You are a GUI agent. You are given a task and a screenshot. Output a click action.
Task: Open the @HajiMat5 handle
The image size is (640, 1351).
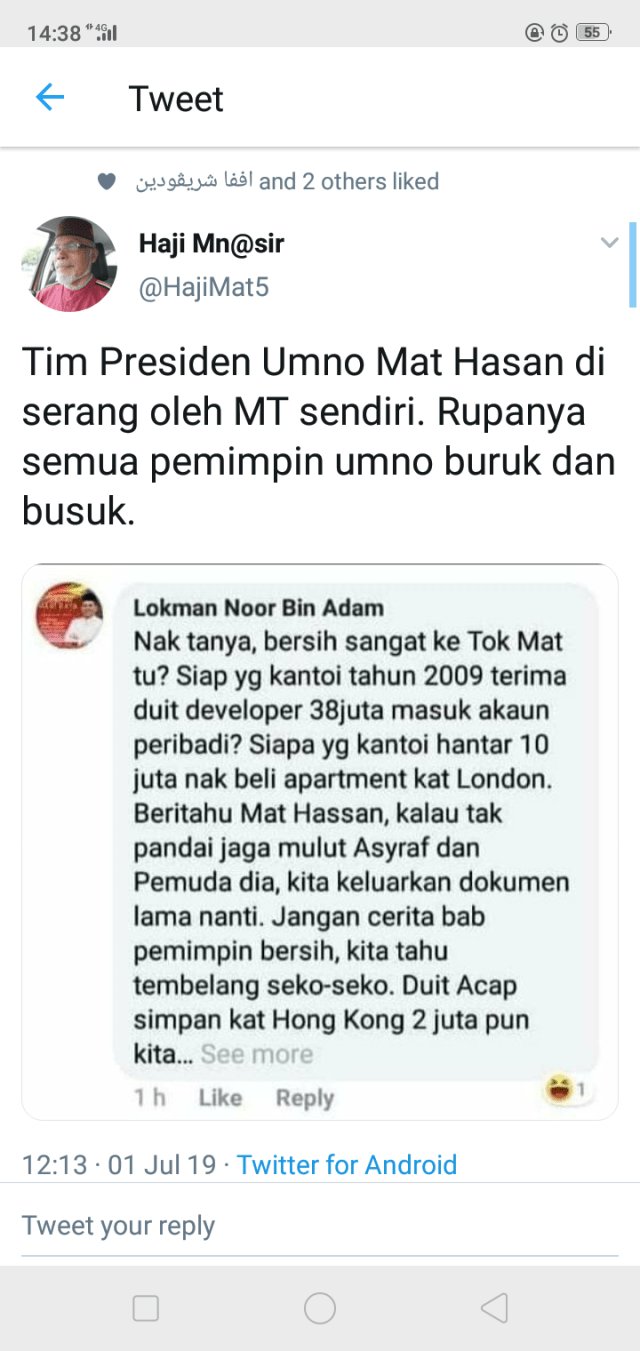tap(203, 288)
